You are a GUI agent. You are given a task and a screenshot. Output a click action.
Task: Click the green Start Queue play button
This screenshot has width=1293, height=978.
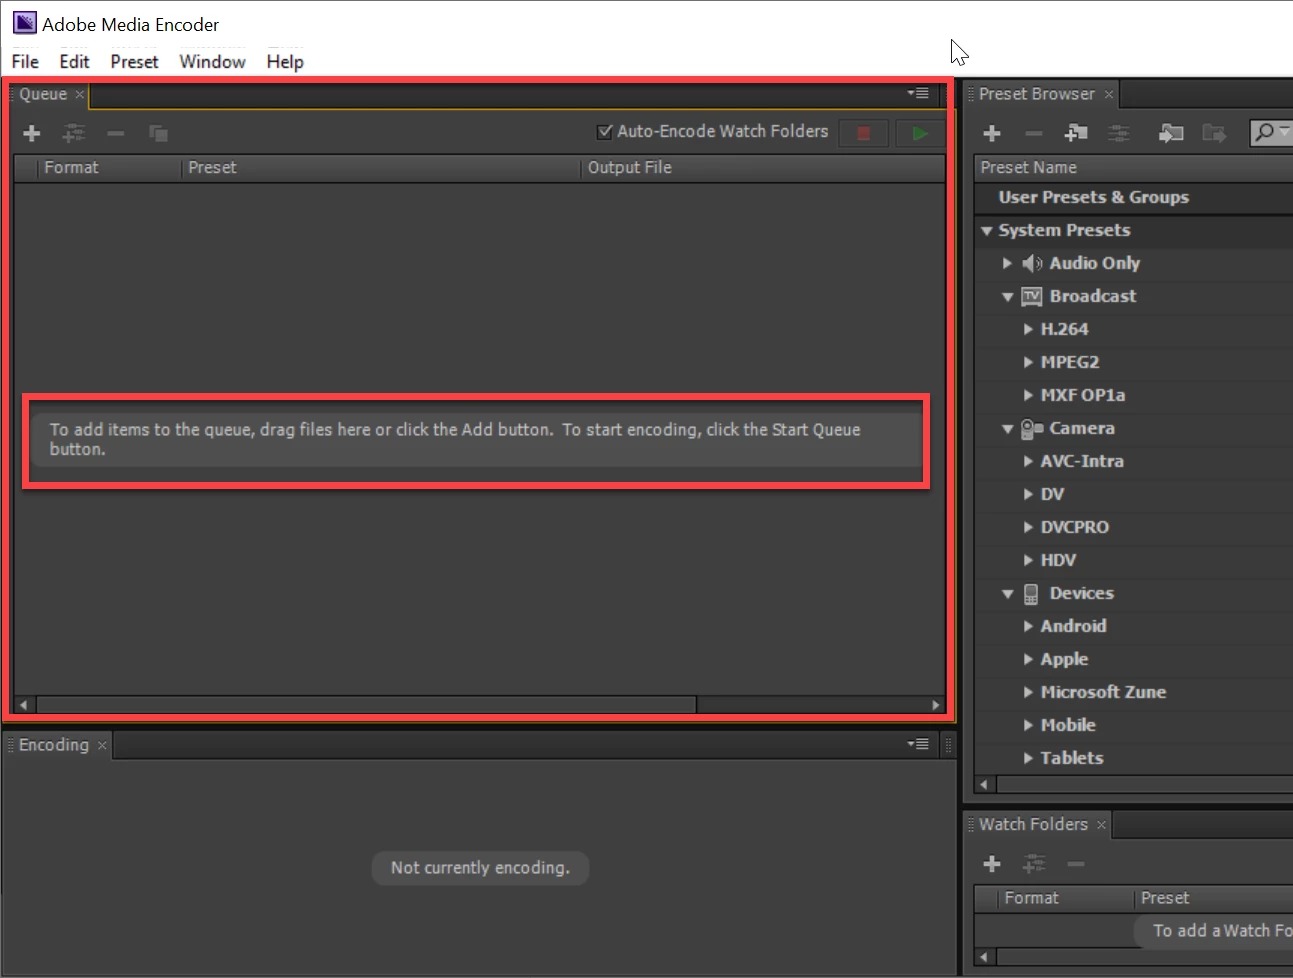pos(920,133)
